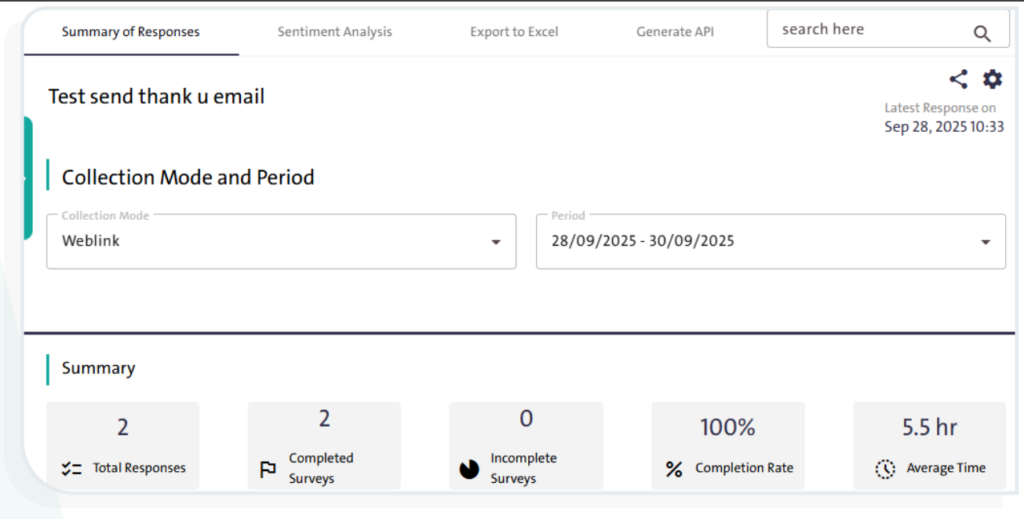Click the Incomplete Surveys pie icon

pyautogui.click(x=469, y=469)
